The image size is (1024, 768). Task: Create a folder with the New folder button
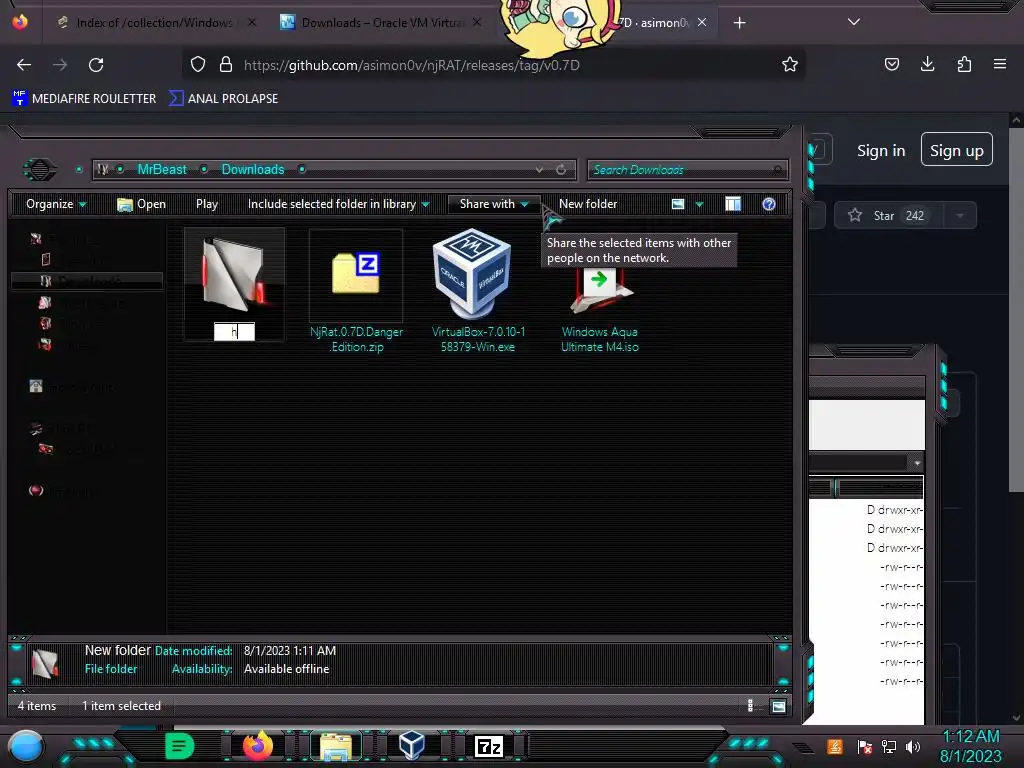[x=588, y=204]
